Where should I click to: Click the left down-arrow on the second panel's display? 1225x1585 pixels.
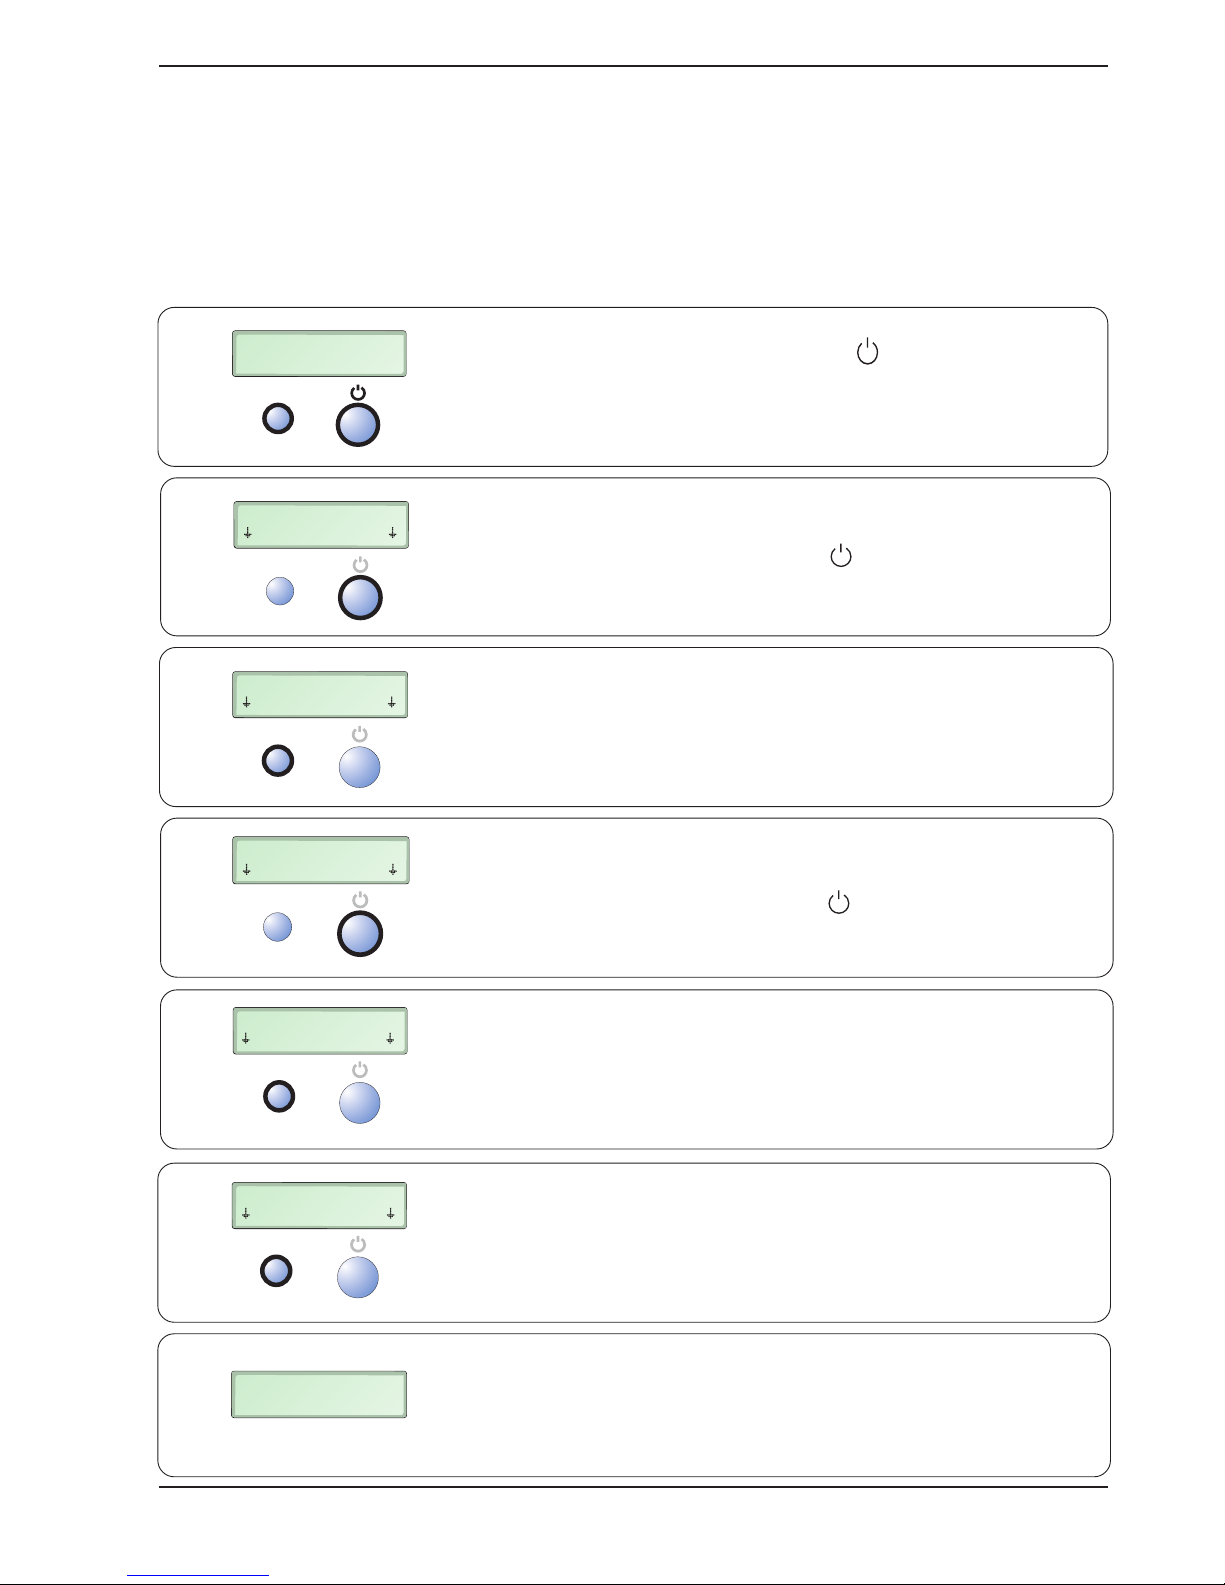click(247, 533)
